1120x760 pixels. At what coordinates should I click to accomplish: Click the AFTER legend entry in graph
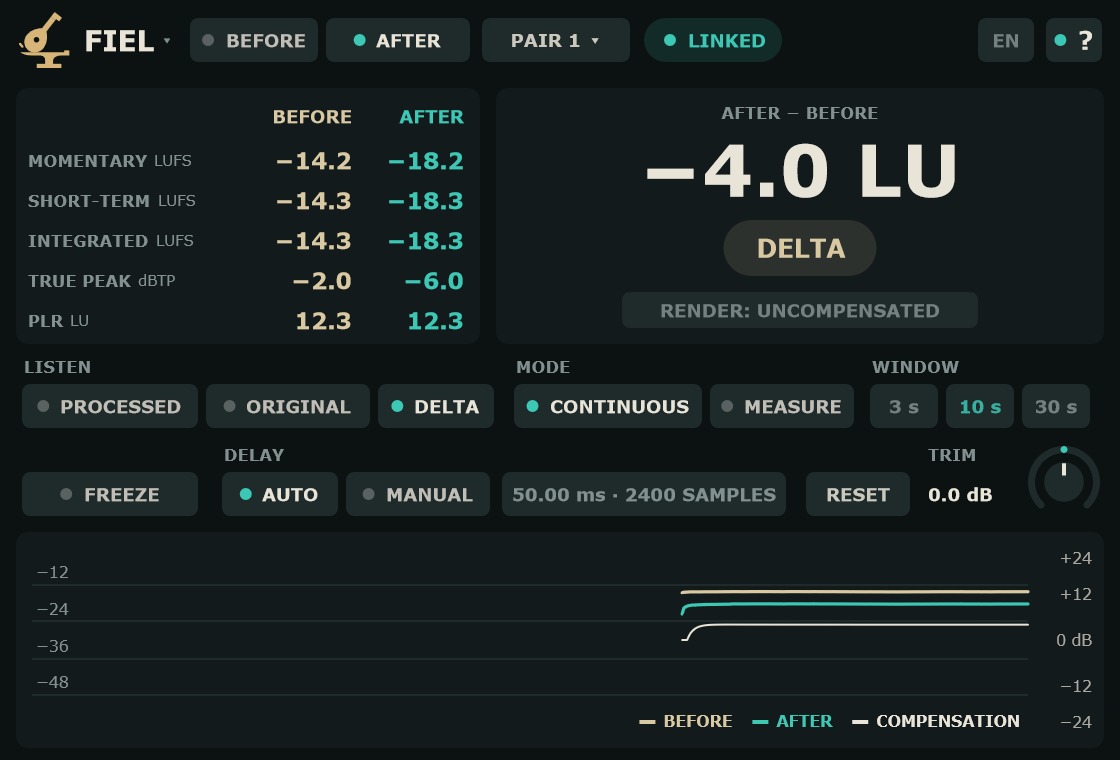point(793,721)
